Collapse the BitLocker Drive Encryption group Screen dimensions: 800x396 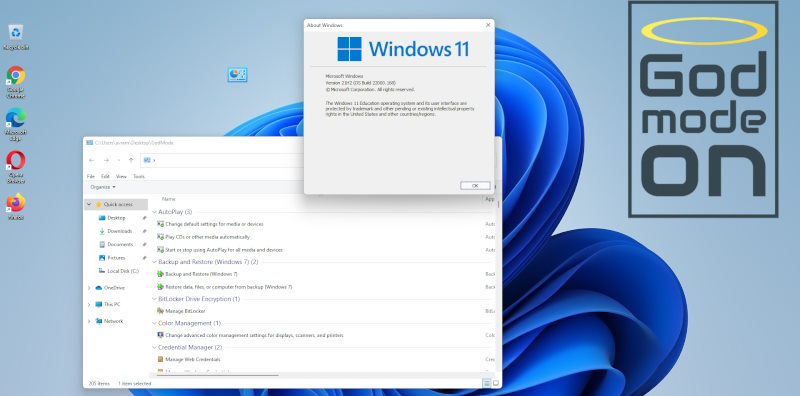coord(155,299)
